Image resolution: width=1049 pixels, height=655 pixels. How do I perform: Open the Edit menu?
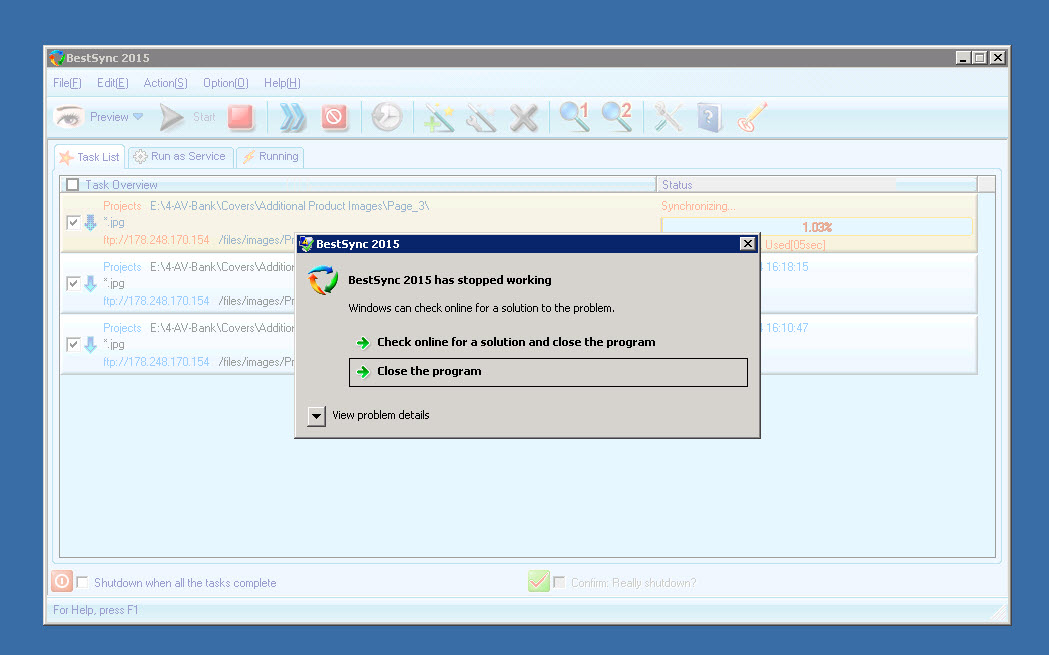[112, 83]
